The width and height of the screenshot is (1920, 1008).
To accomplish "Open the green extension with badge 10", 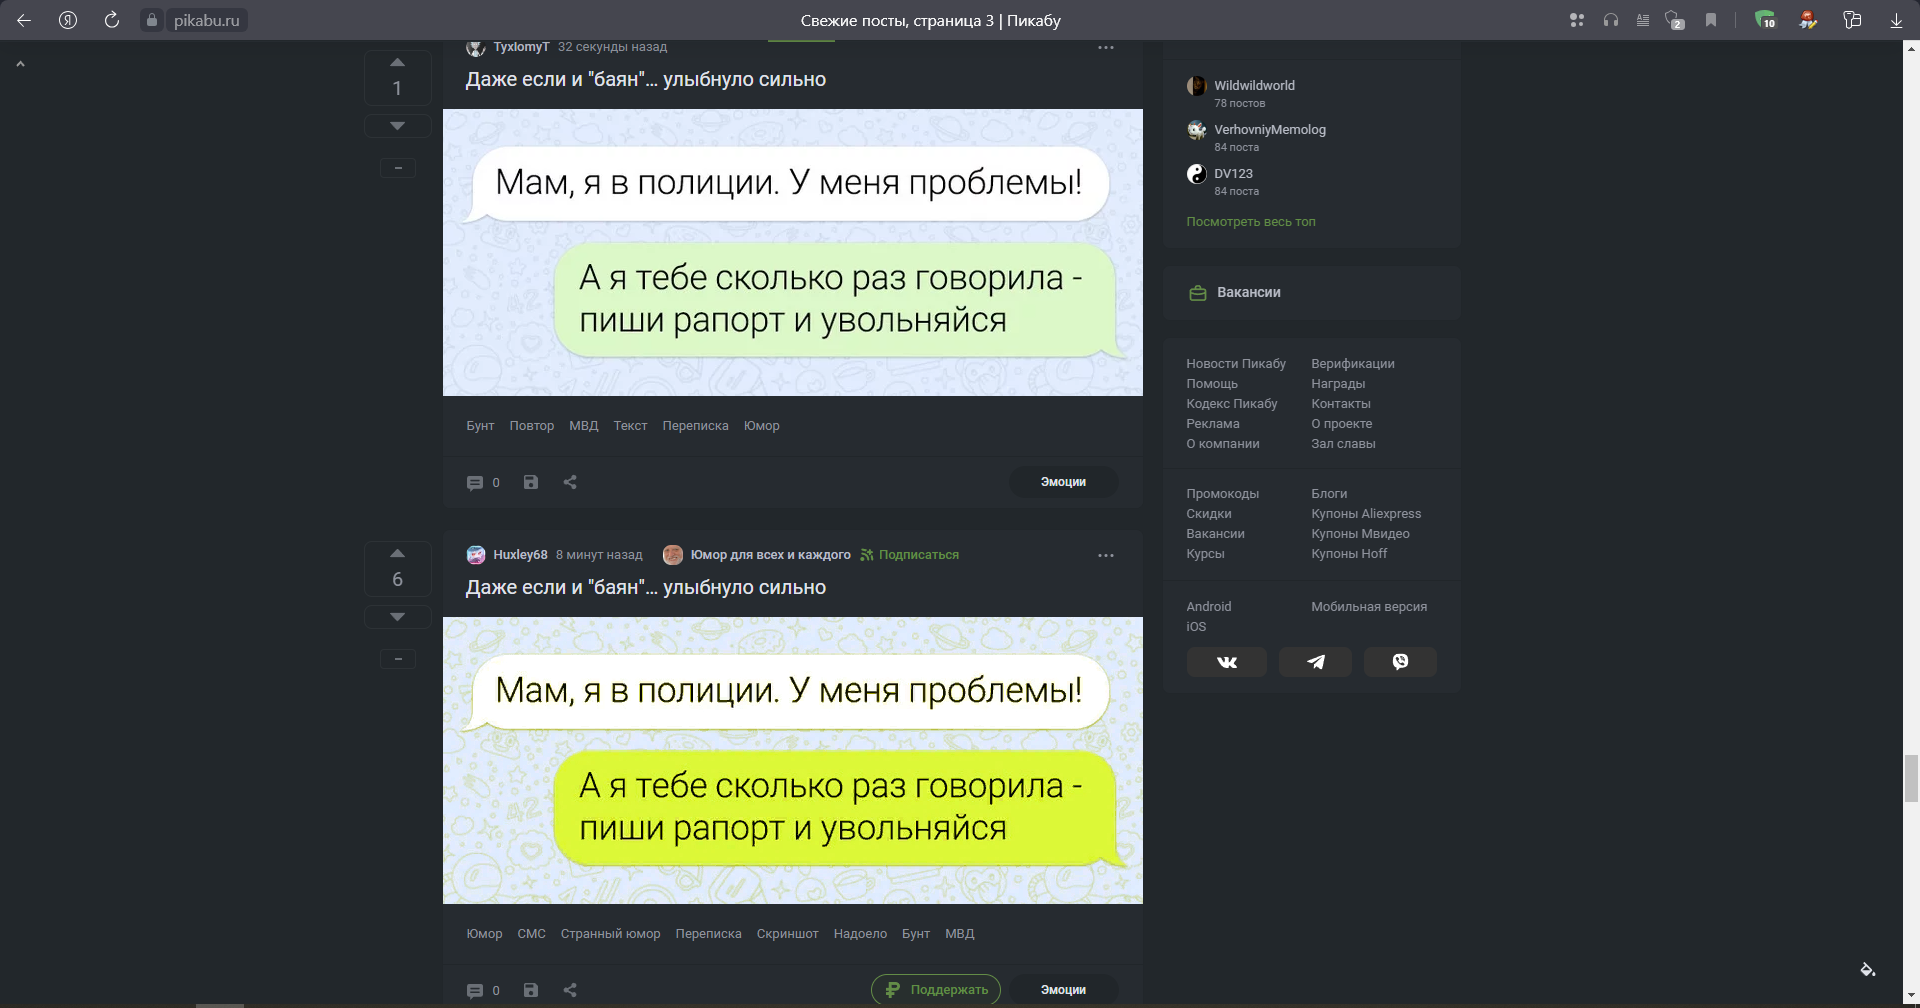I will pos(1765,20).
